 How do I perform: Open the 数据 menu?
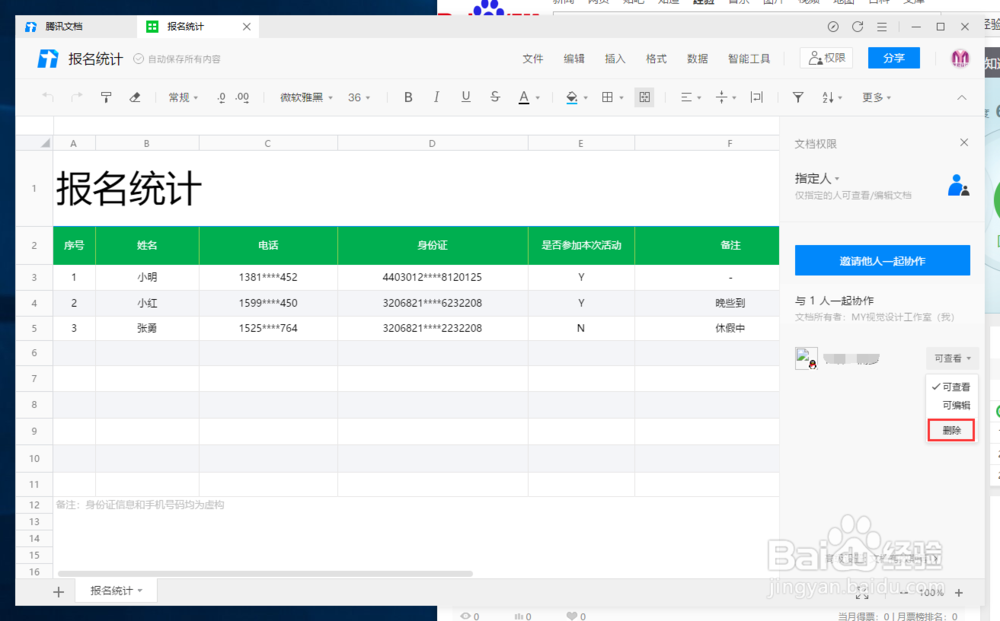697,59
